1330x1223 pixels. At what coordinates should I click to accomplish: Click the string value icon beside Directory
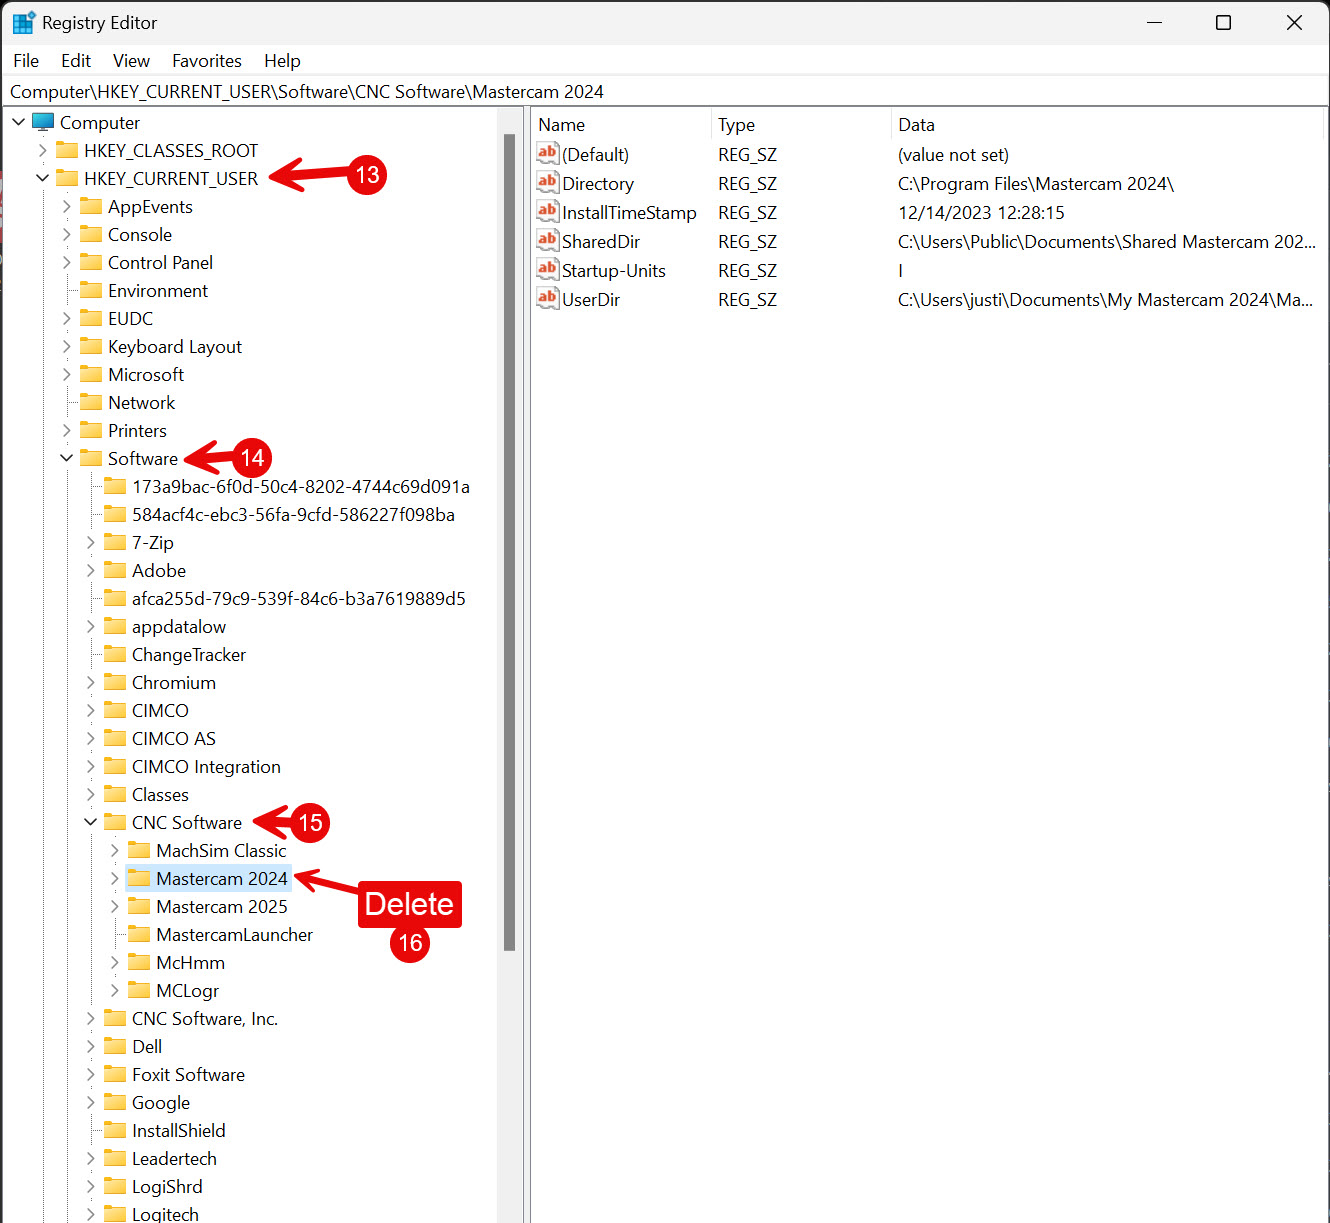[x=548, y=182]
